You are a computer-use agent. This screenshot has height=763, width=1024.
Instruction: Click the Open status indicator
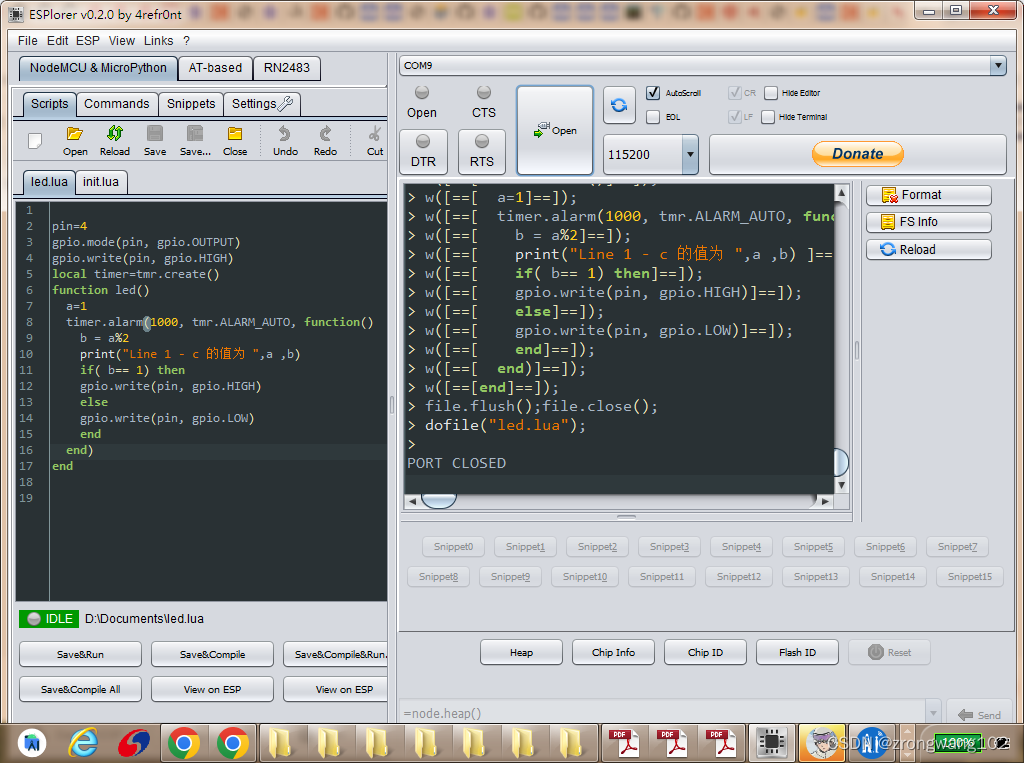tap(422, 102)
